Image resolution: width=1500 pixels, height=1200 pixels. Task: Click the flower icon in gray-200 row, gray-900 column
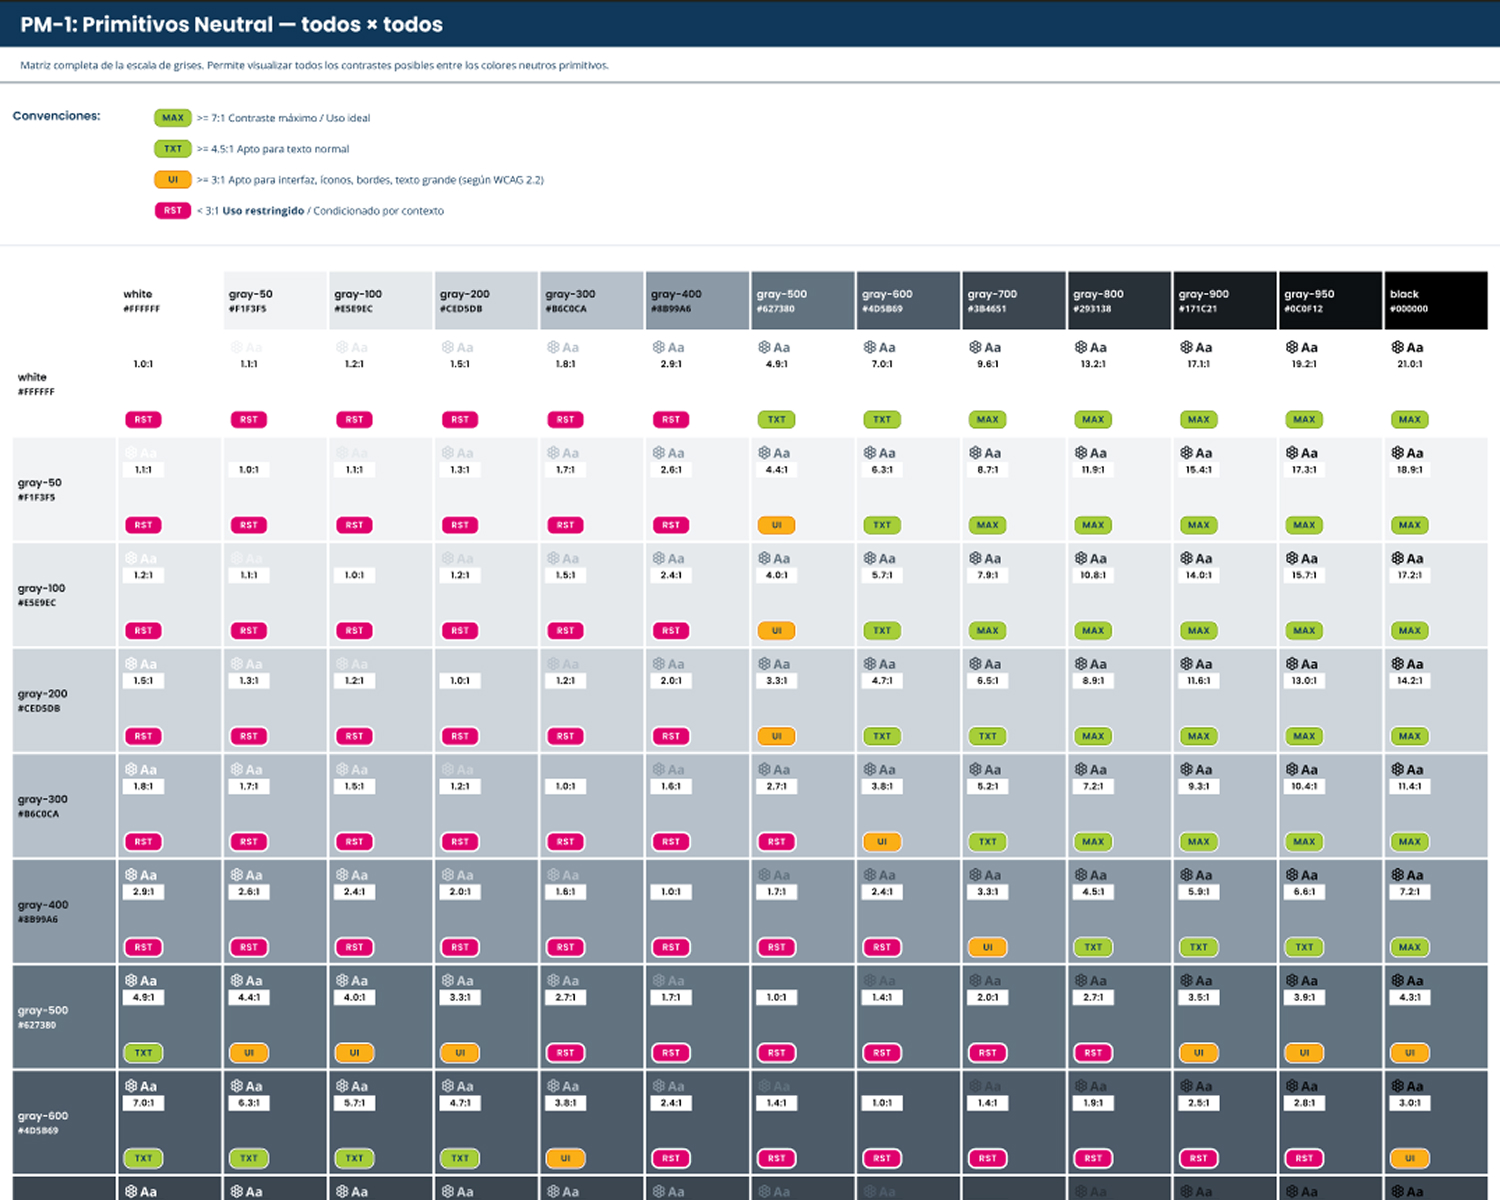point(1186,664)
